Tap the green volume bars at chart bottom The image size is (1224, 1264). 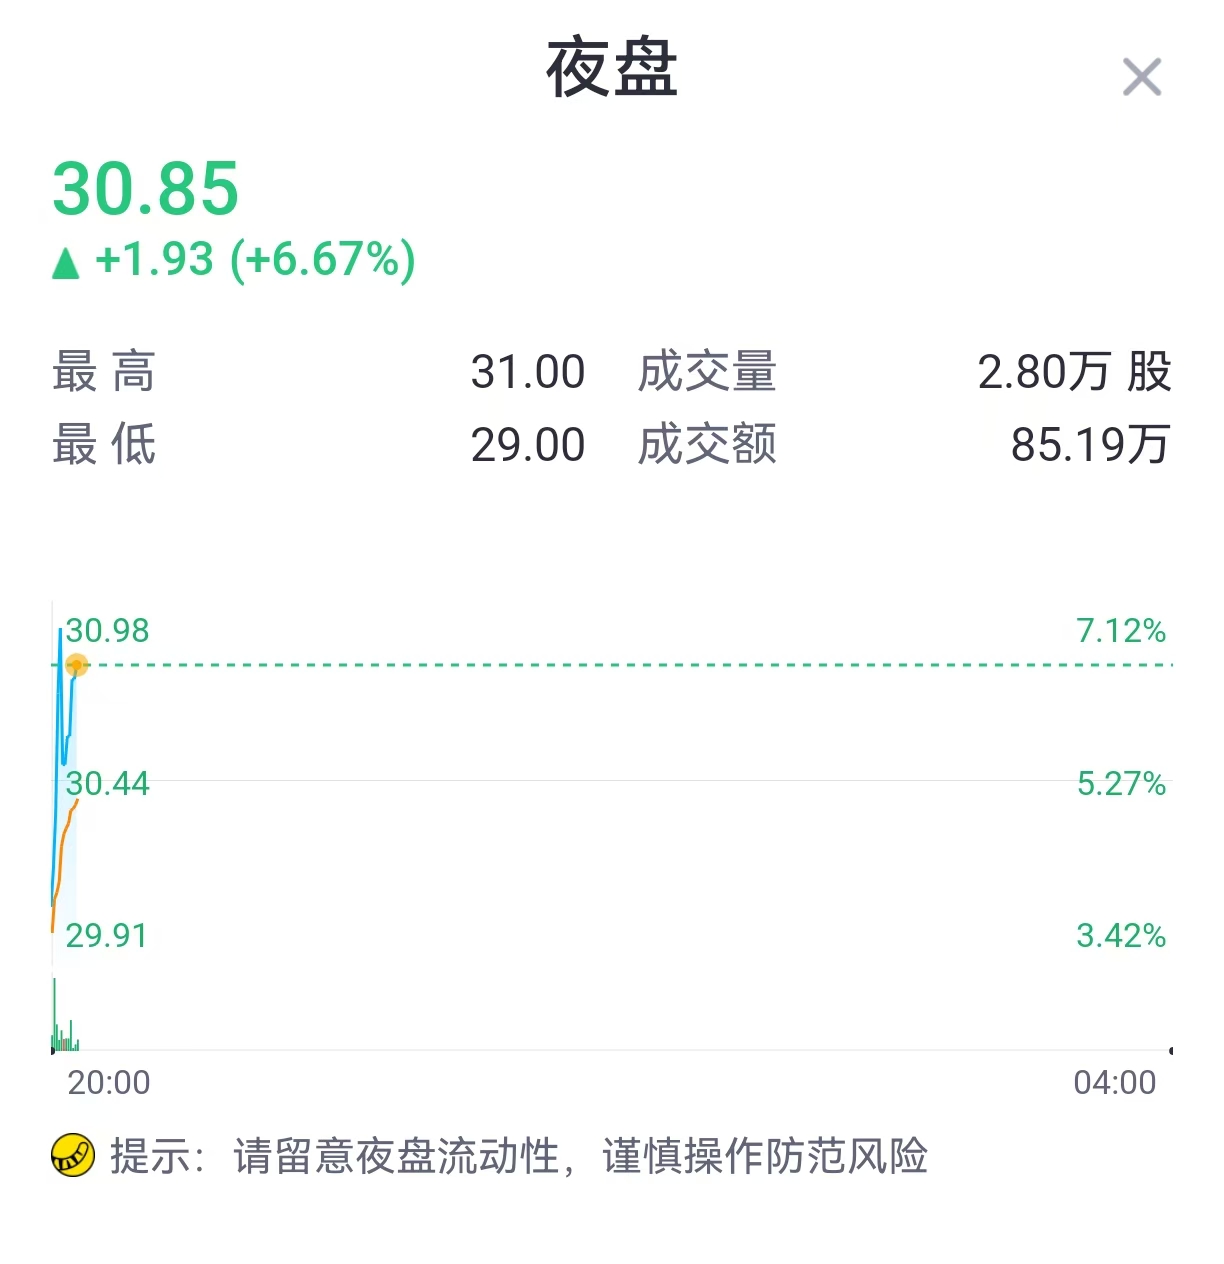pos(65,1015)
